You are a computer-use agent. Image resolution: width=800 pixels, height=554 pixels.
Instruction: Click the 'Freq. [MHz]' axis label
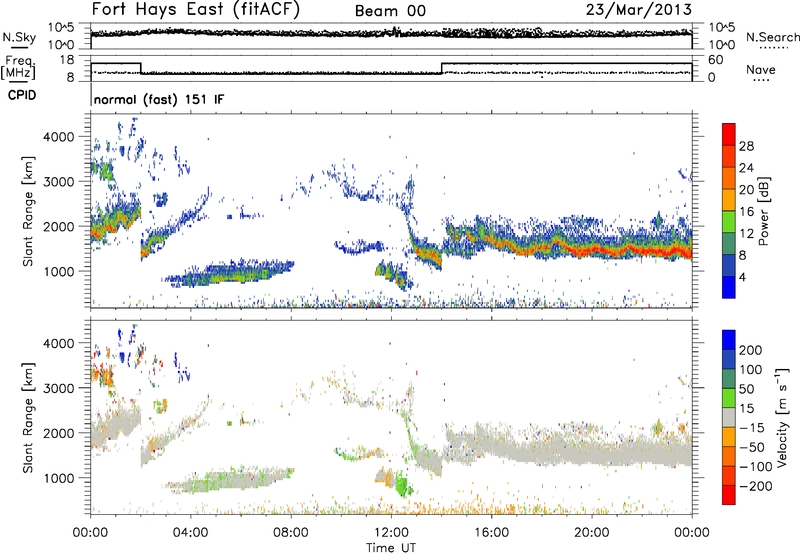18,68
